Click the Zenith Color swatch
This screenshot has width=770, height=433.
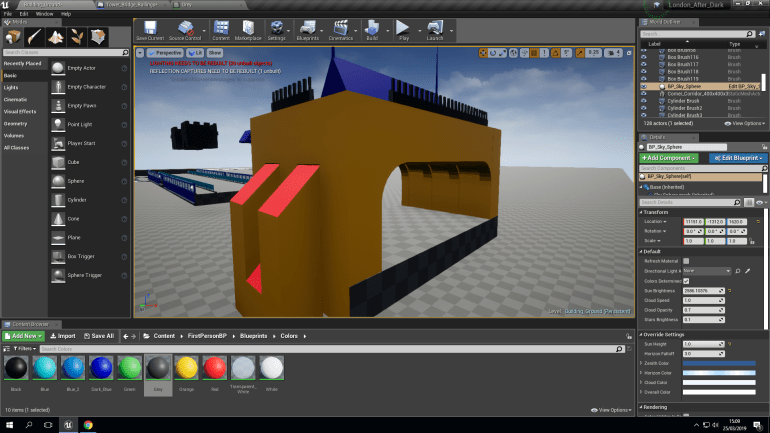pos(719,363)
